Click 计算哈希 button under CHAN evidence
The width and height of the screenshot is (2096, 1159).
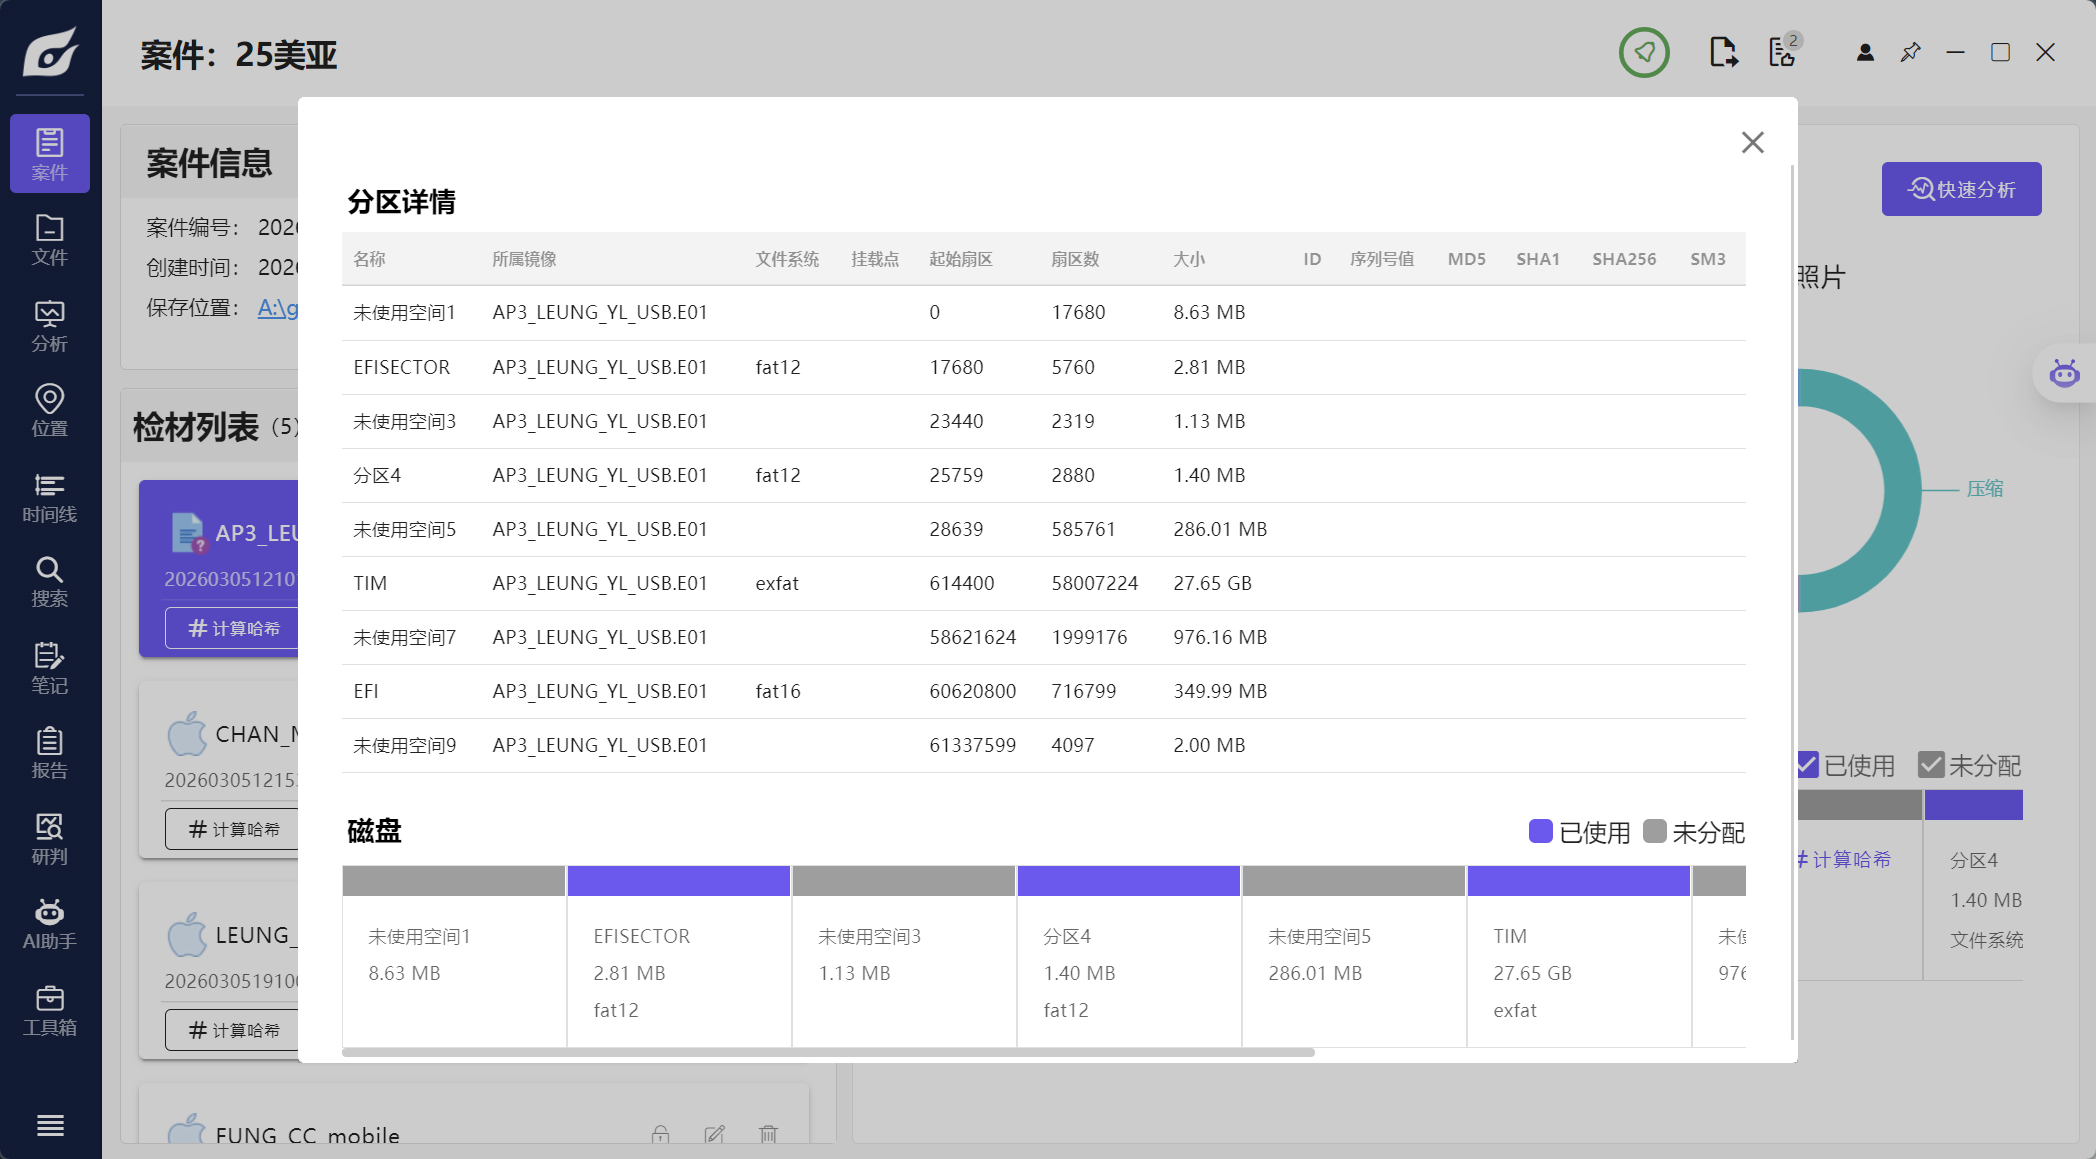(234, 829)
